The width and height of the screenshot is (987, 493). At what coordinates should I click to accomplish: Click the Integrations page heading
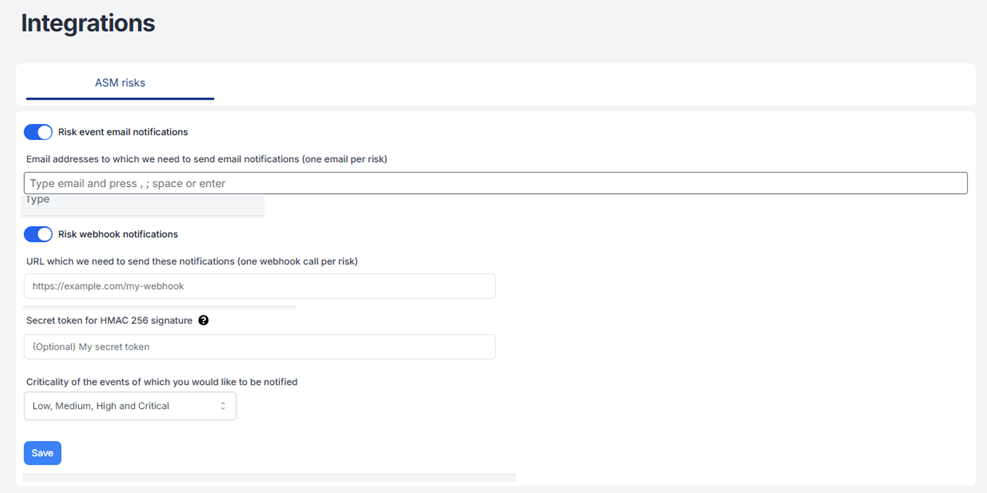coord(88,23)
